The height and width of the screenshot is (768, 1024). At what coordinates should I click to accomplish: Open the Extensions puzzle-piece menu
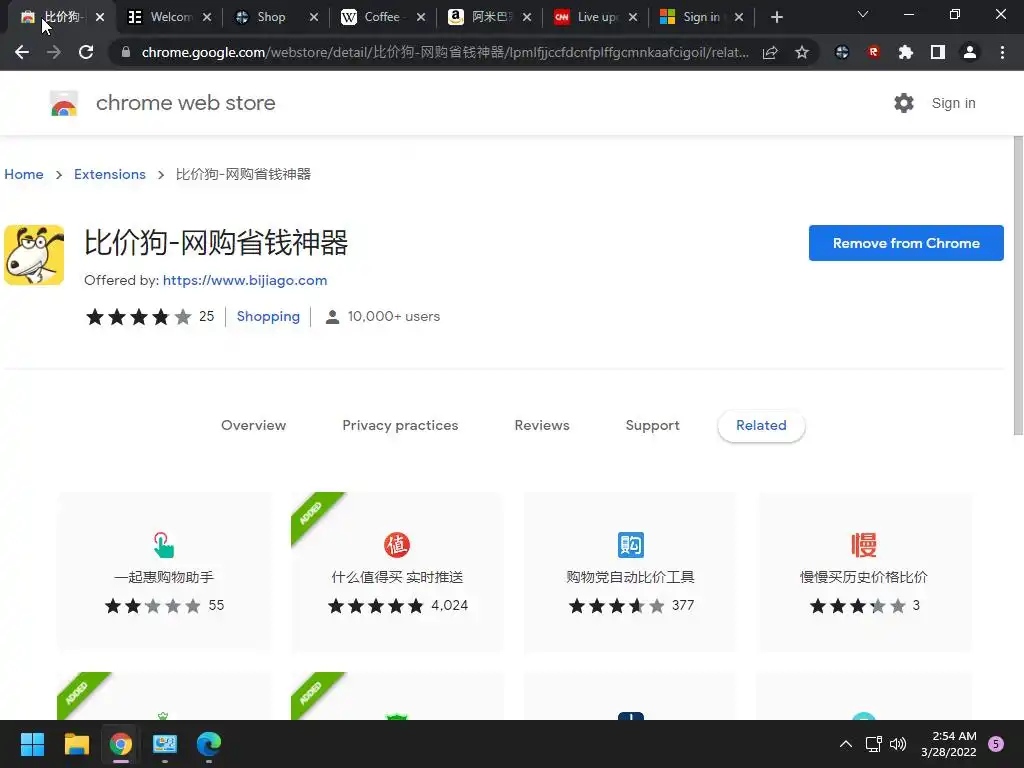tap(906, 52)
